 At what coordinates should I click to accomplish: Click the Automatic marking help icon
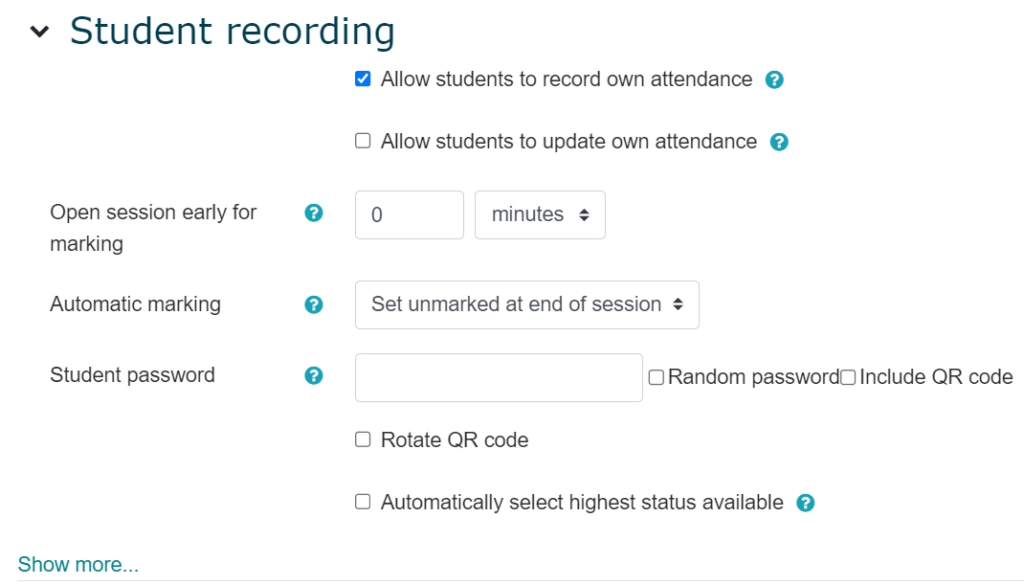tap(314, 305)
